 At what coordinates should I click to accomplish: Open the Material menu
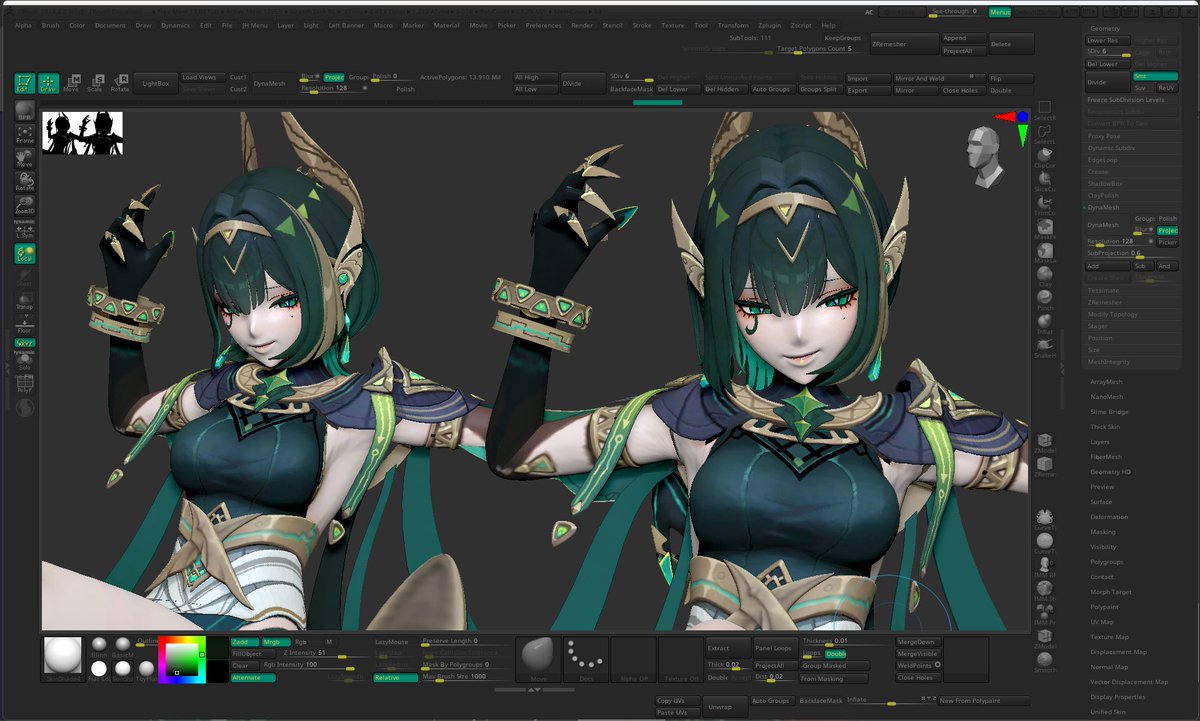pos(447,25)
